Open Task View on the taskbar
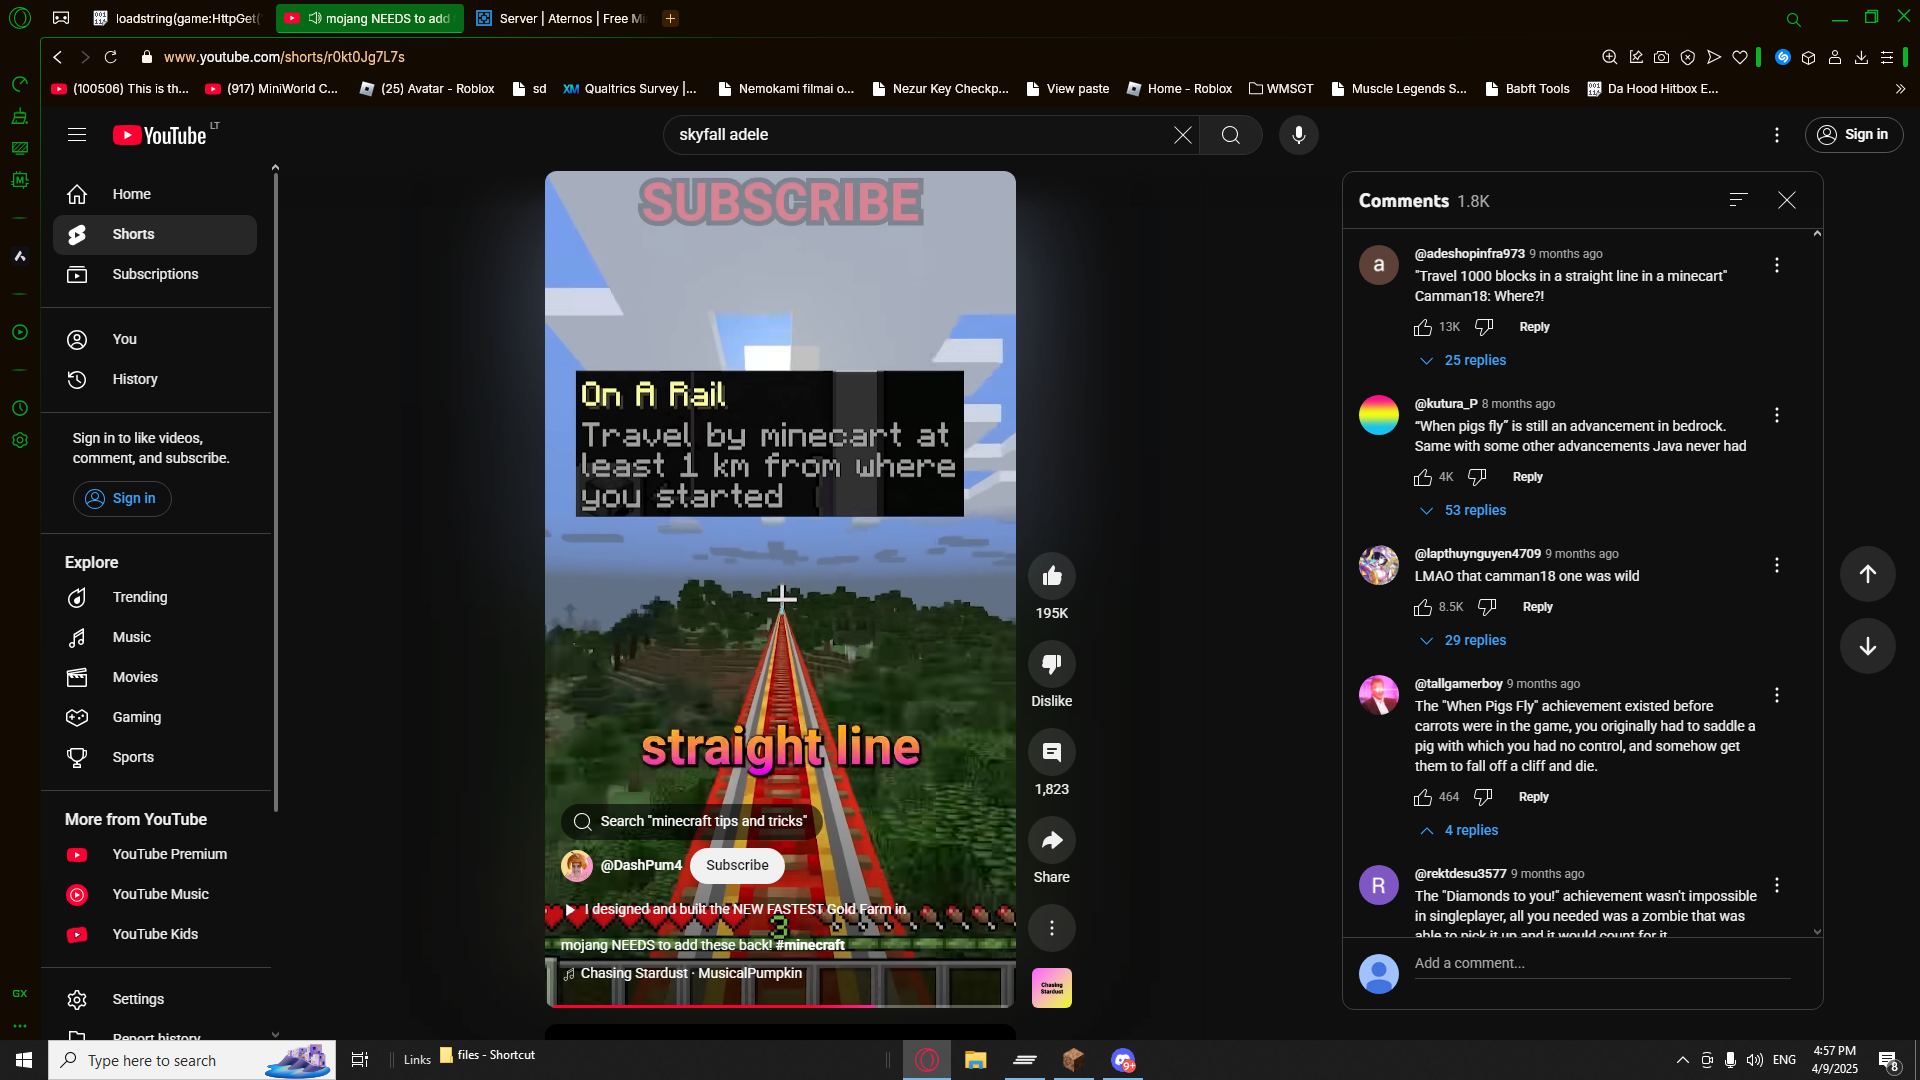This screenshot has width=1920, height=1080. (360, 1060)
